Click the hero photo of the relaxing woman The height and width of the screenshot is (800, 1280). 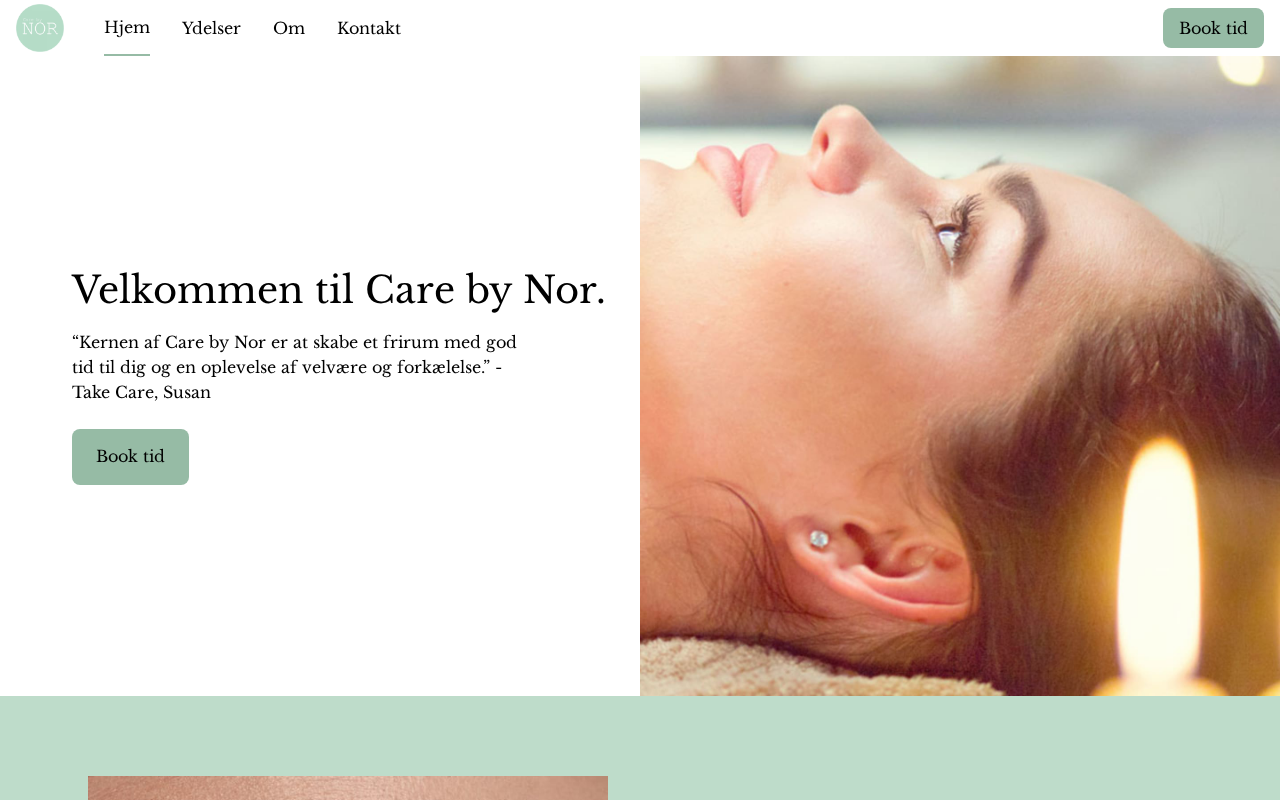point(960,376)
